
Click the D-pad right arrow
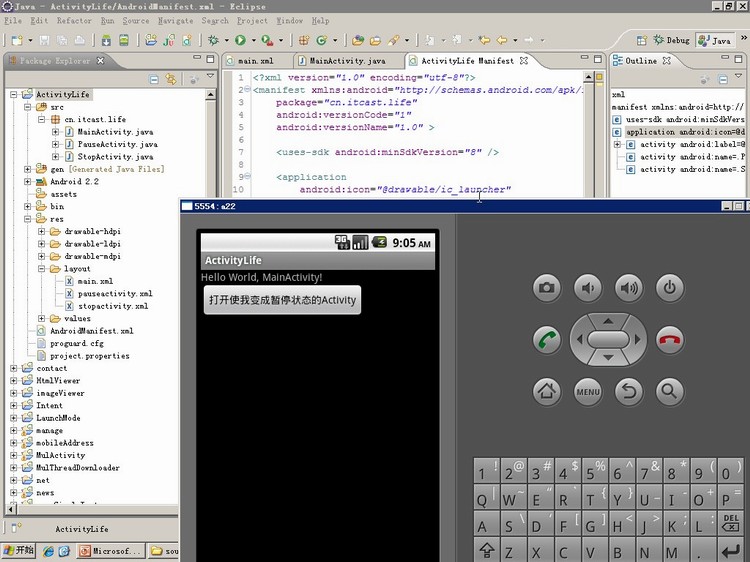(637, 340)
